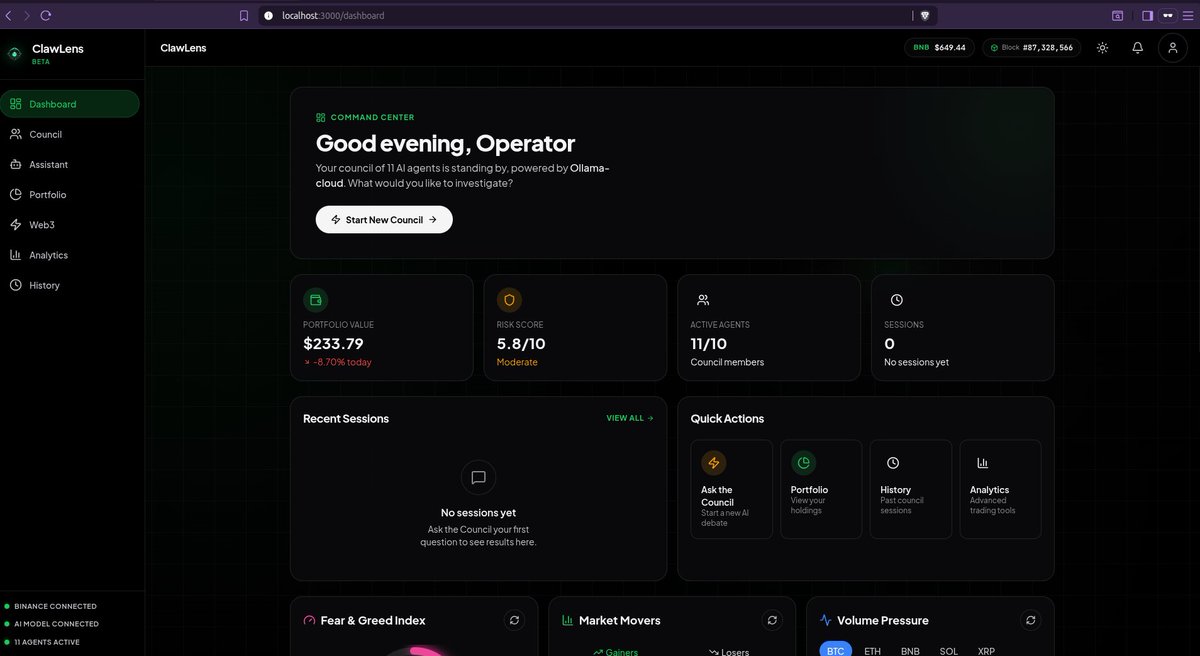The image size is (1200, 656).
Task: Click the Portfolio Value wallet icon
Action: (315, 300)
